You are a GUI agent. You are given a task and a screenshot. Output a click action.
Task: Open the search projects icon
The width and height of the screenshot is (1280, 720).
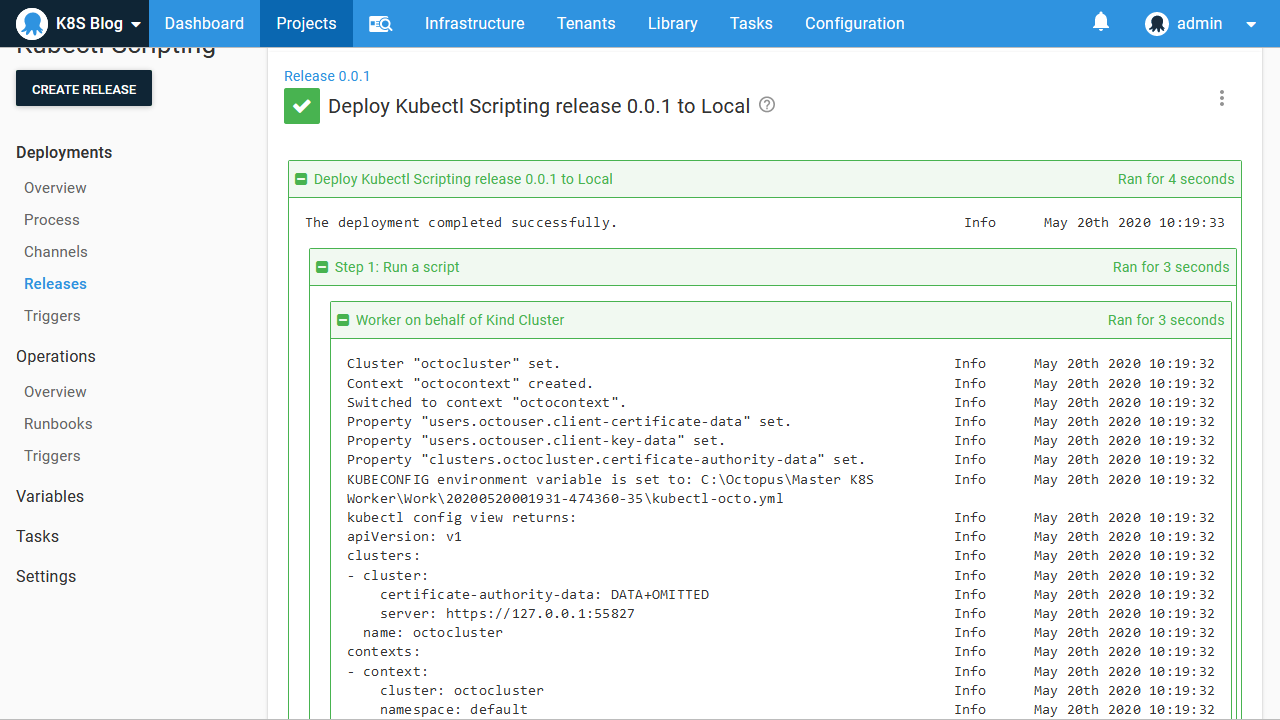(x=380, y=24)
